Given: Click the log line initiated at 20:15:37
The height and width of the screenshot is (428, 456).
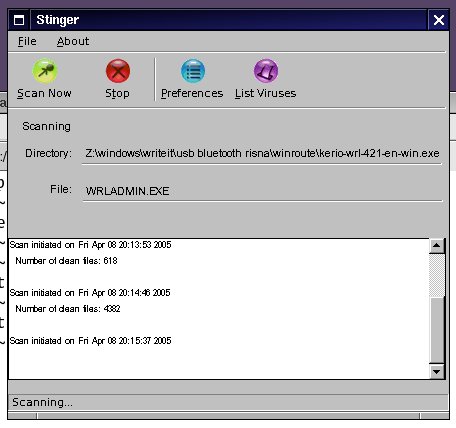Looking at the screenshot, I should pos(90,341).
